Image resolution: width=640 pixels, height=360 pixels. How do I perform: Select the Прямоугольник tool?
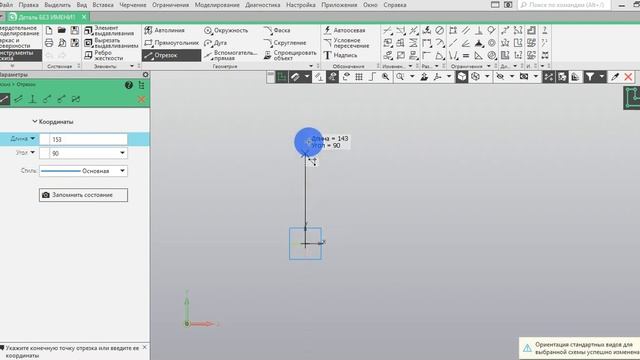[x=171, y=42]
